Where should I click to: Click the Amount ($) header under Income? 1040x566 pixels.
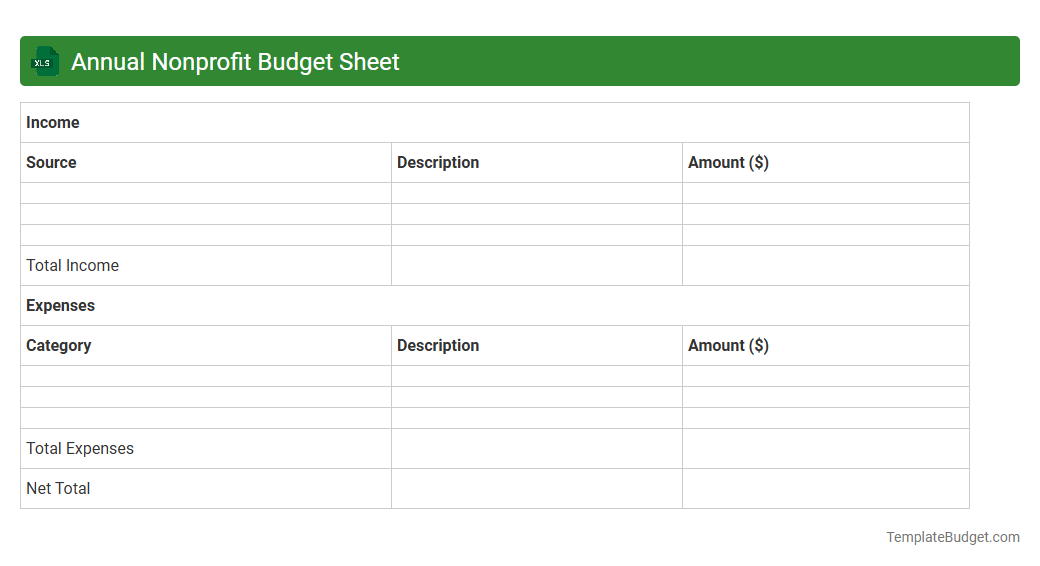(728, 163)
